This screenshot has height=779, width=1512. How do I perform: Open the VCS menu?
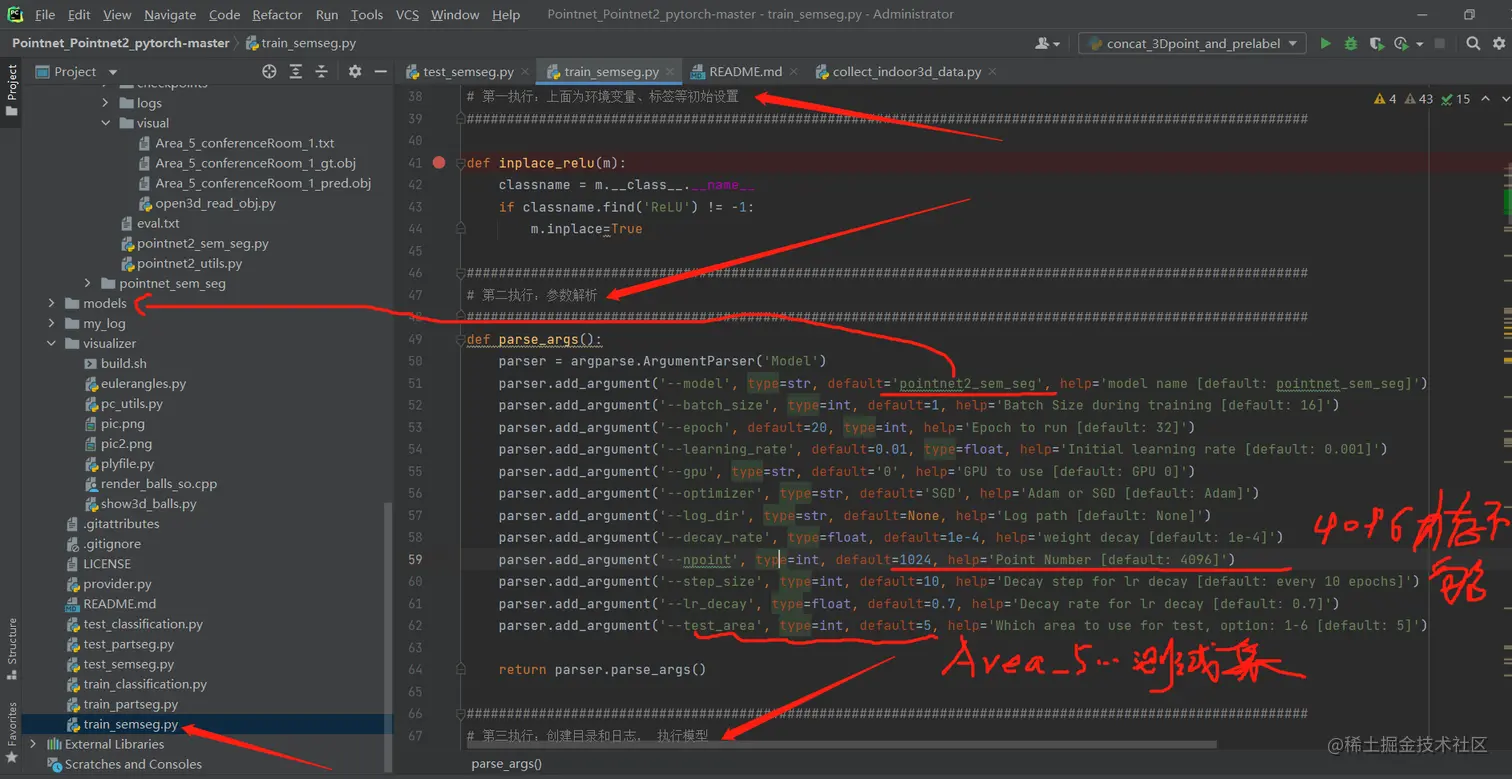click(407, 15)
